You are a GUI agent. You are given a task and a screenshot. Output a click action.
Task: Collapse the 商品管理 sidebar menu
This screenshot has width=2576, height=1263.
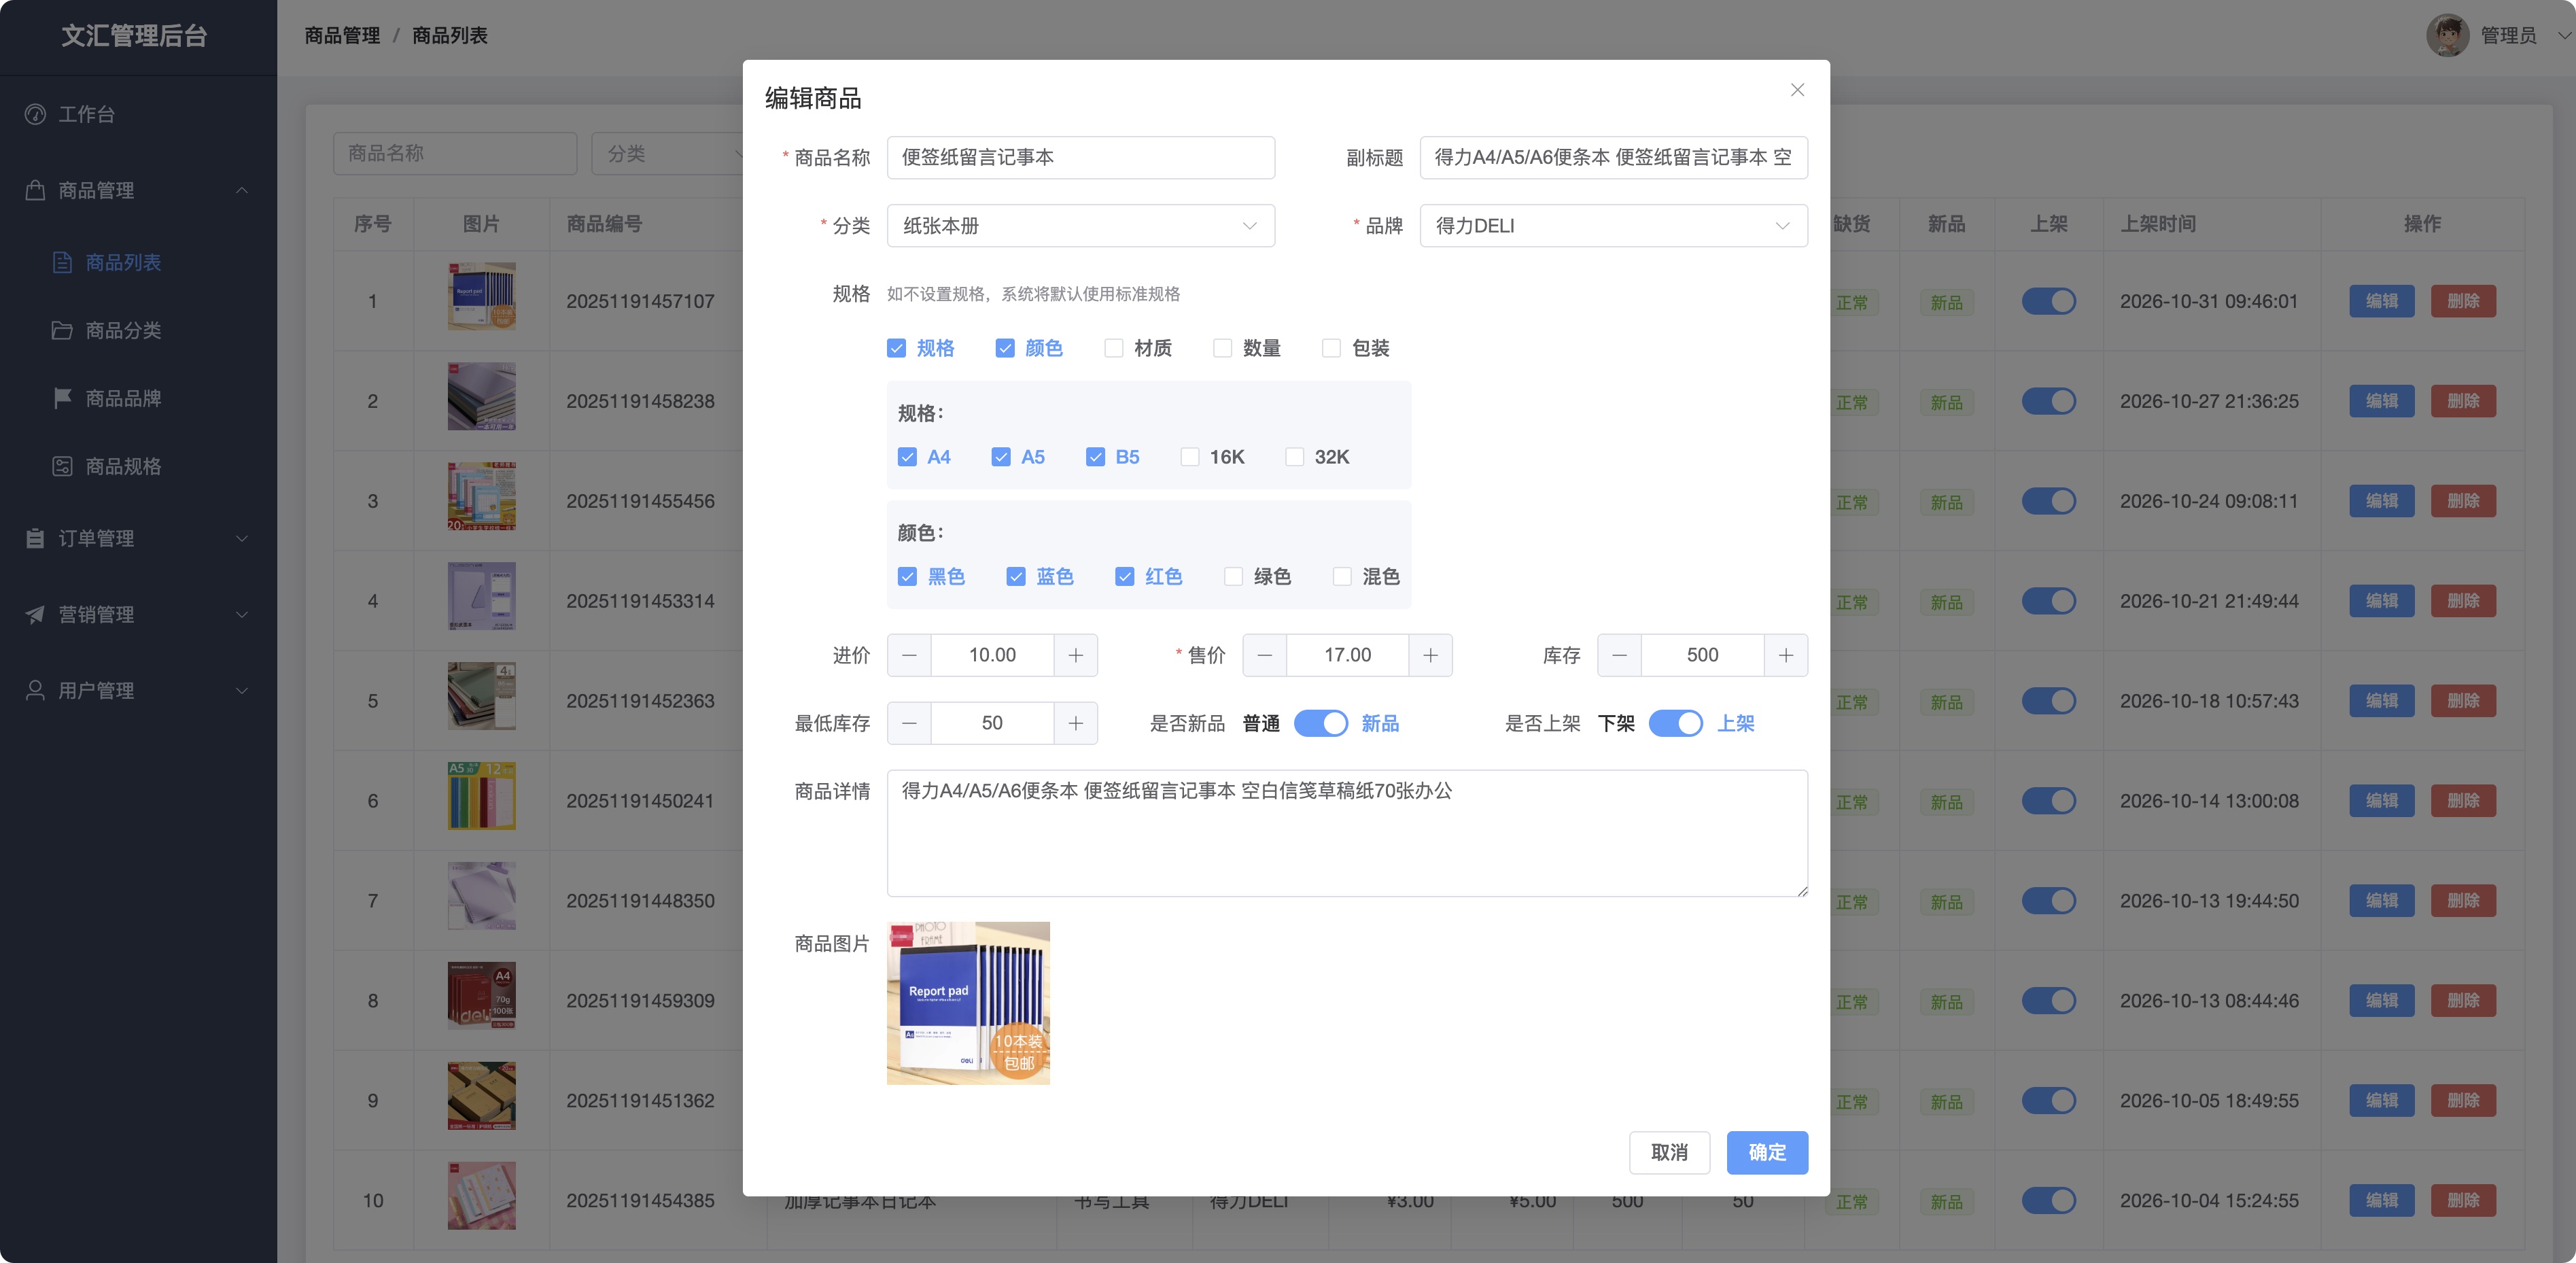pyautogui.click(x=242, y=190)
